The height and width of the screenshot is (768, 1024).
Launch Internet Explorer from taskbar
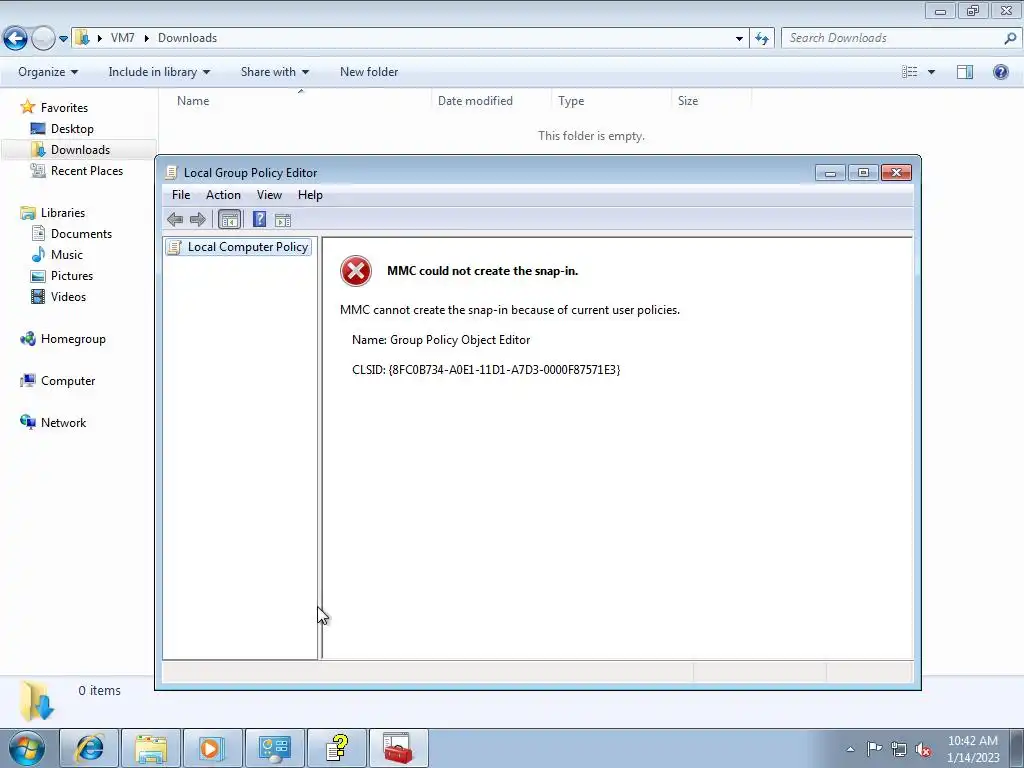pyautogui.click(x=89, y=748)
